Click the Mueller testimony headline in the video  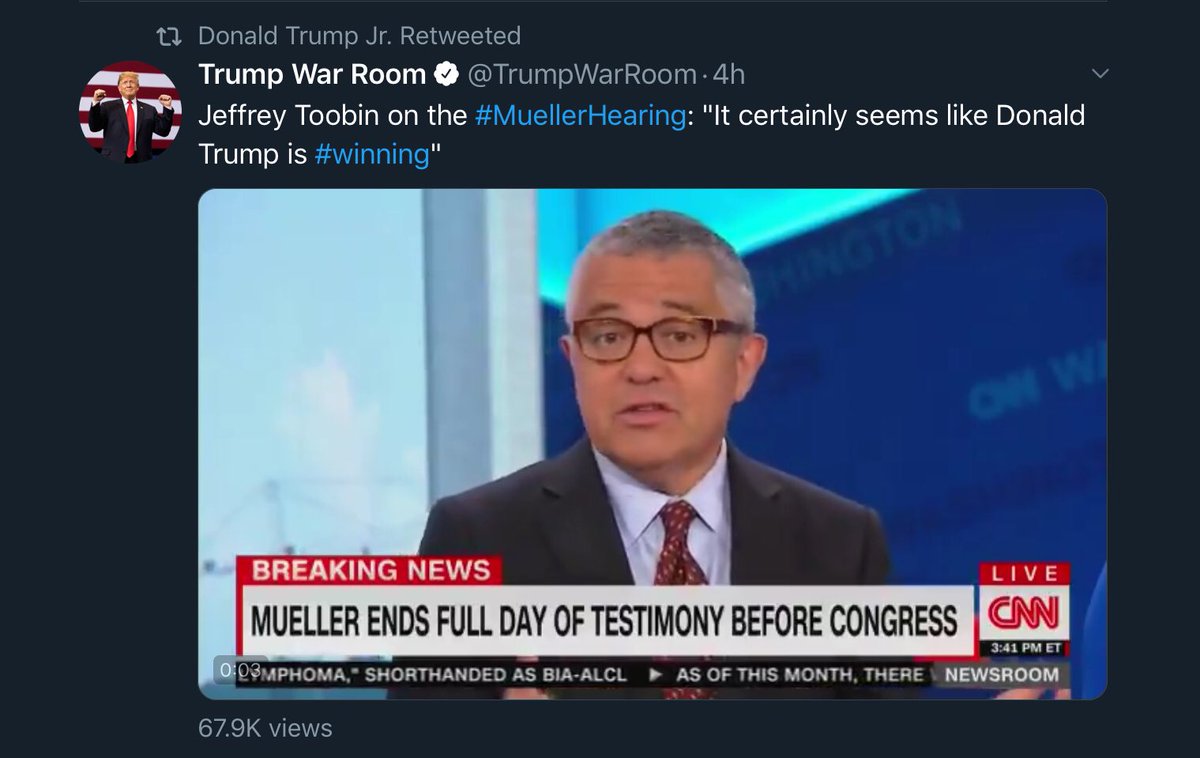(x=603, y=622)
